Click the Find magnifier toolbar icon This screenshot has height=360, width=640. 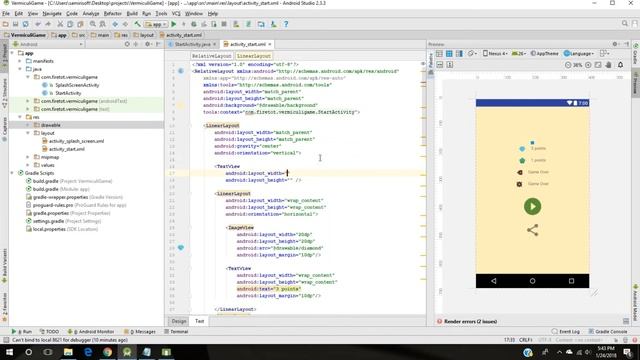(93, 24)
